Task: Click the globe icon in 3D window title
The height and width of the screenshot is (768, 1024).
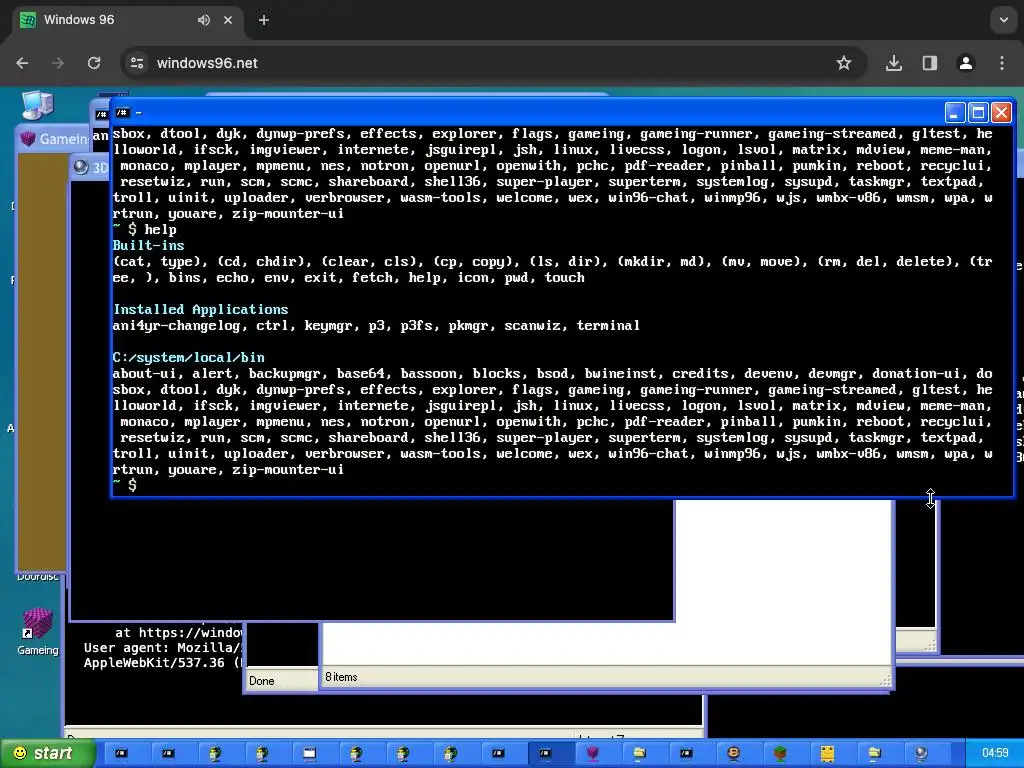Action: point(81,167)
